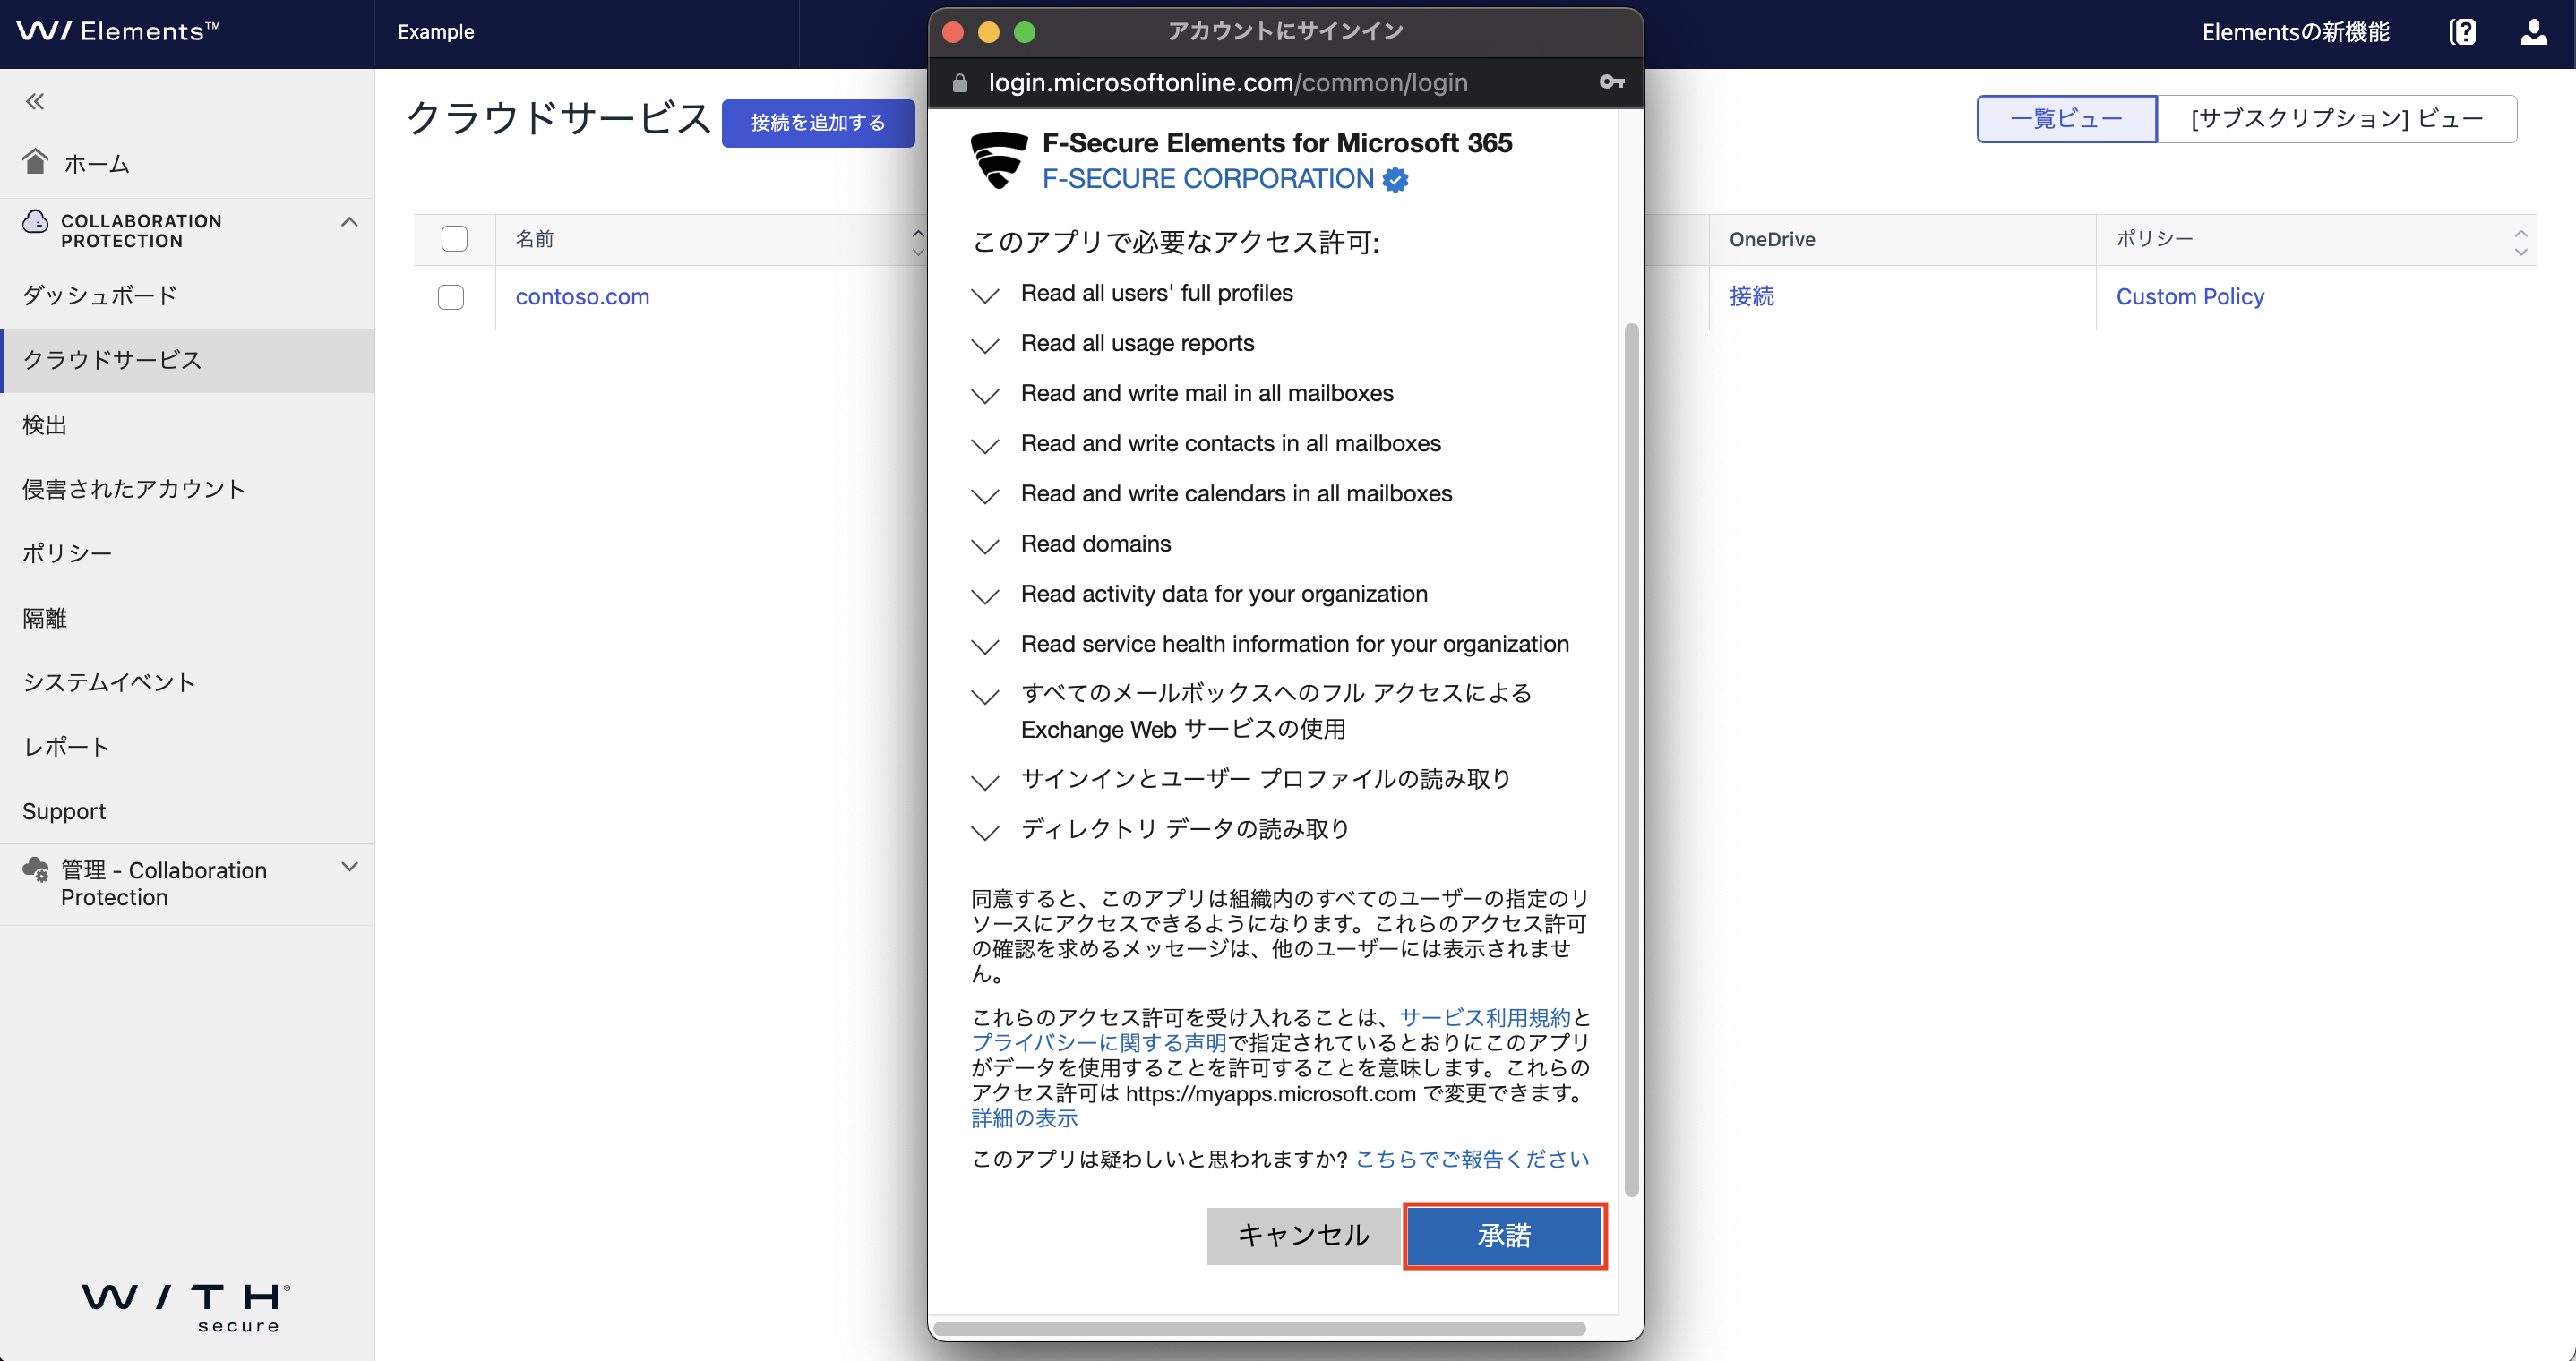
Task: Click the home icon in sidebar
Action: pos(36,161)
